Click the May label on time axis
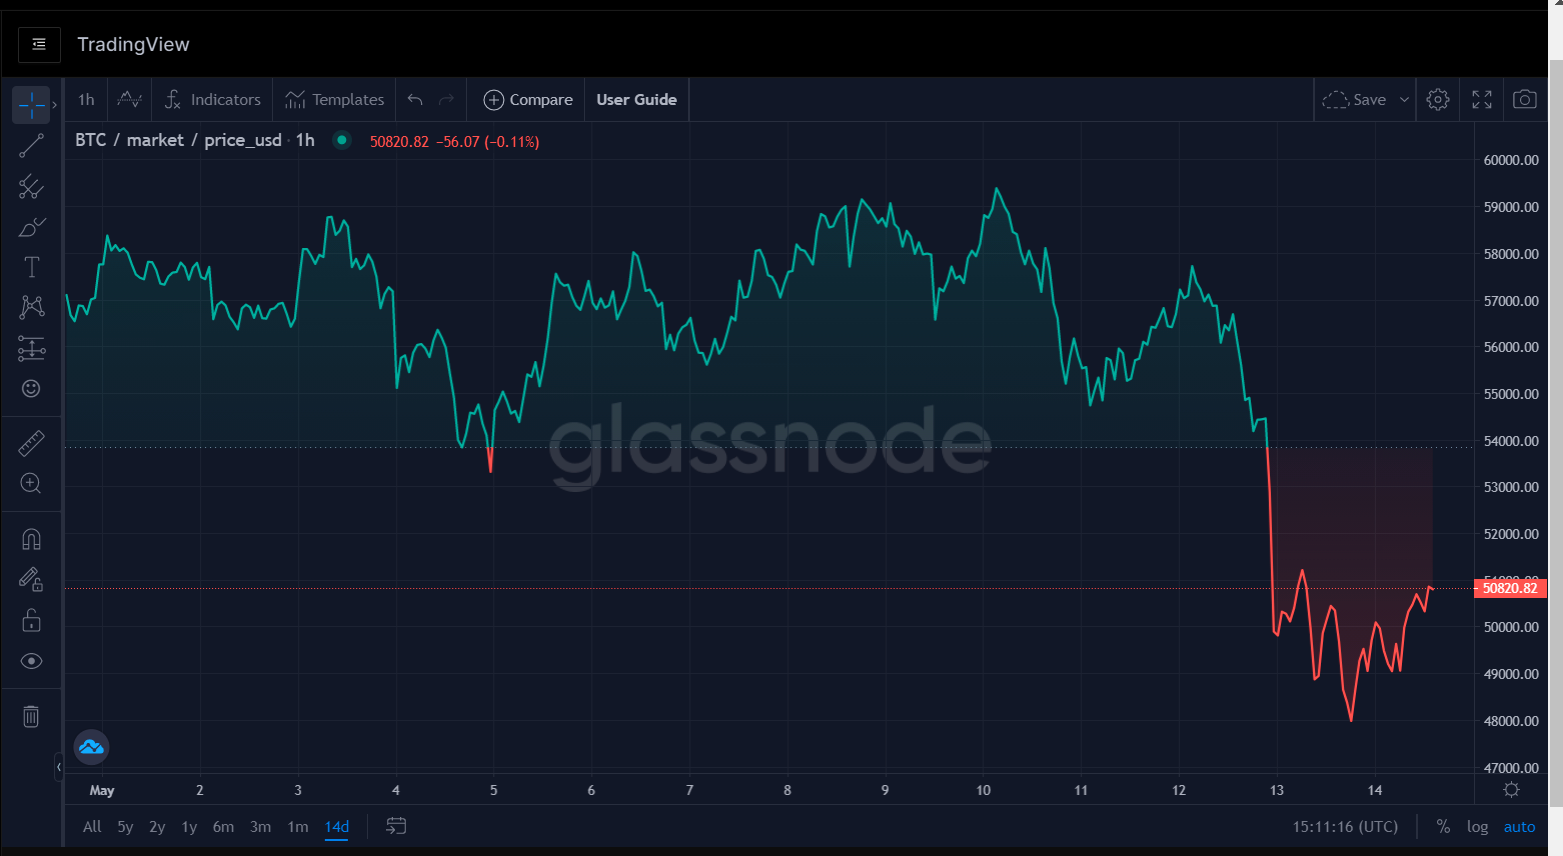1563x856 pixels. click(102, 790)
